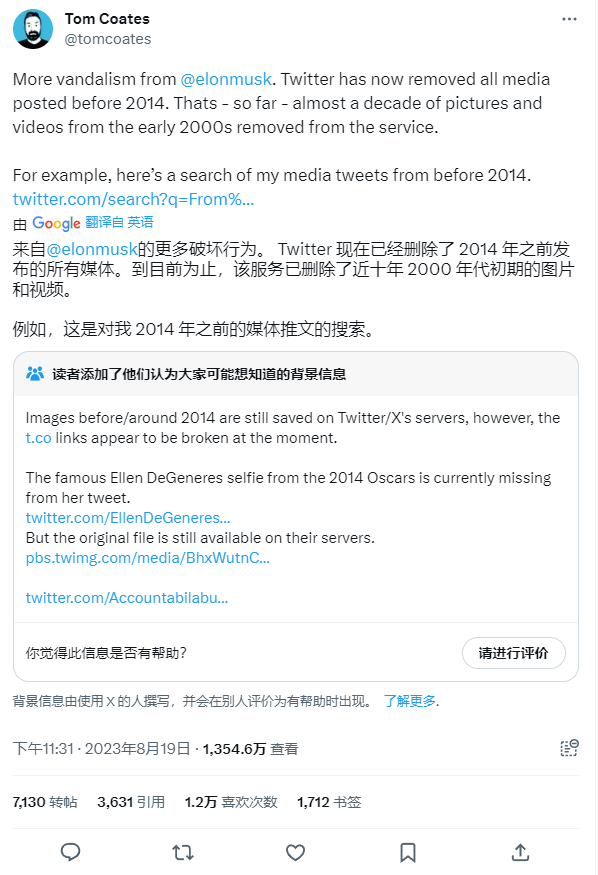Open the t.co link in the note

tap(38, 438)
